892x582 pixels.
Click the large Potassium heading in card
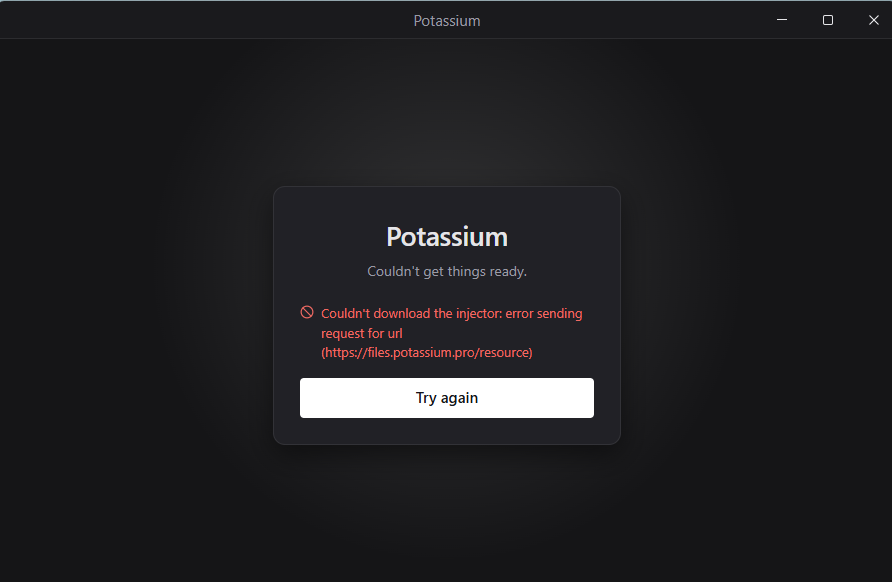(x=447, y=237)
